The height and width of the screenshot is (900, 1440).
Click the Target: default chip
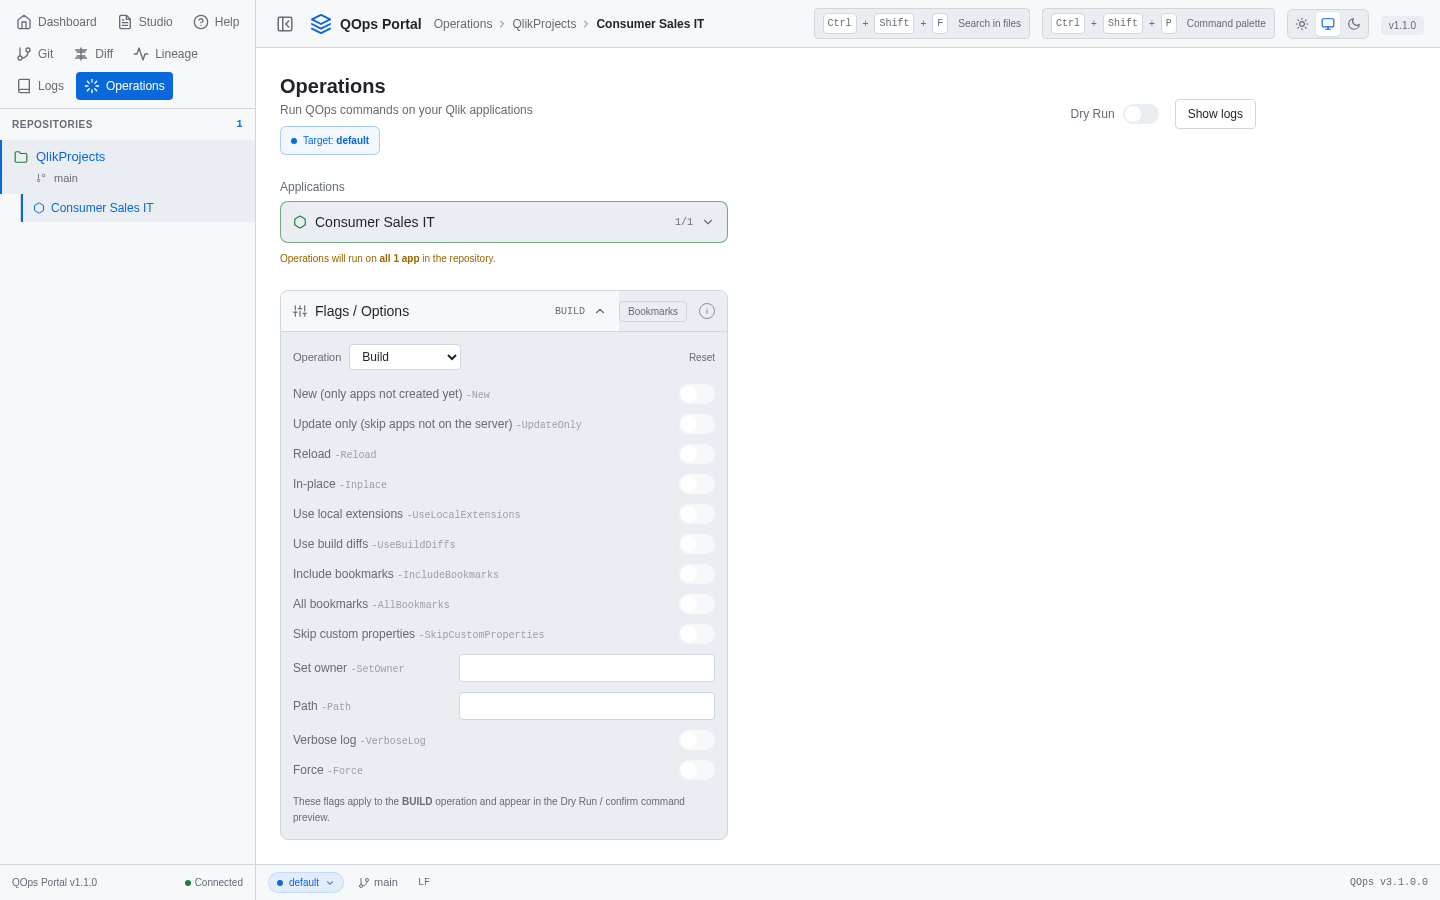(330, 141)
